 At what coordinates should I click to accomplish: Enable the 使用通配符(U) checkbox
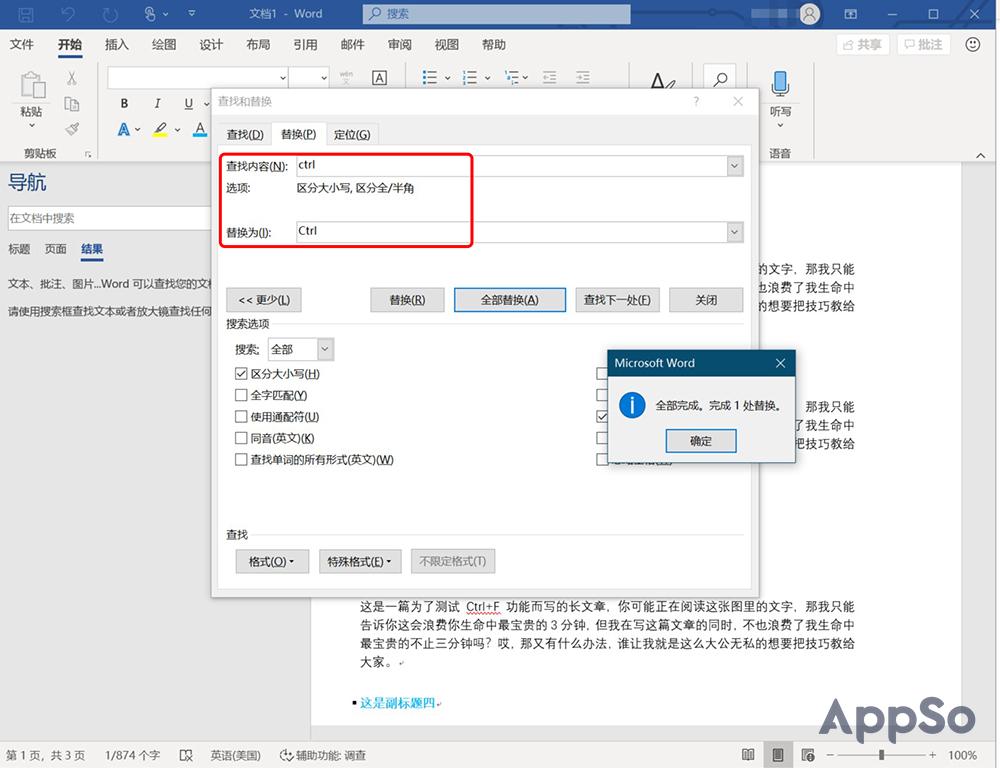pyautogui.click(x=241, y=417)
